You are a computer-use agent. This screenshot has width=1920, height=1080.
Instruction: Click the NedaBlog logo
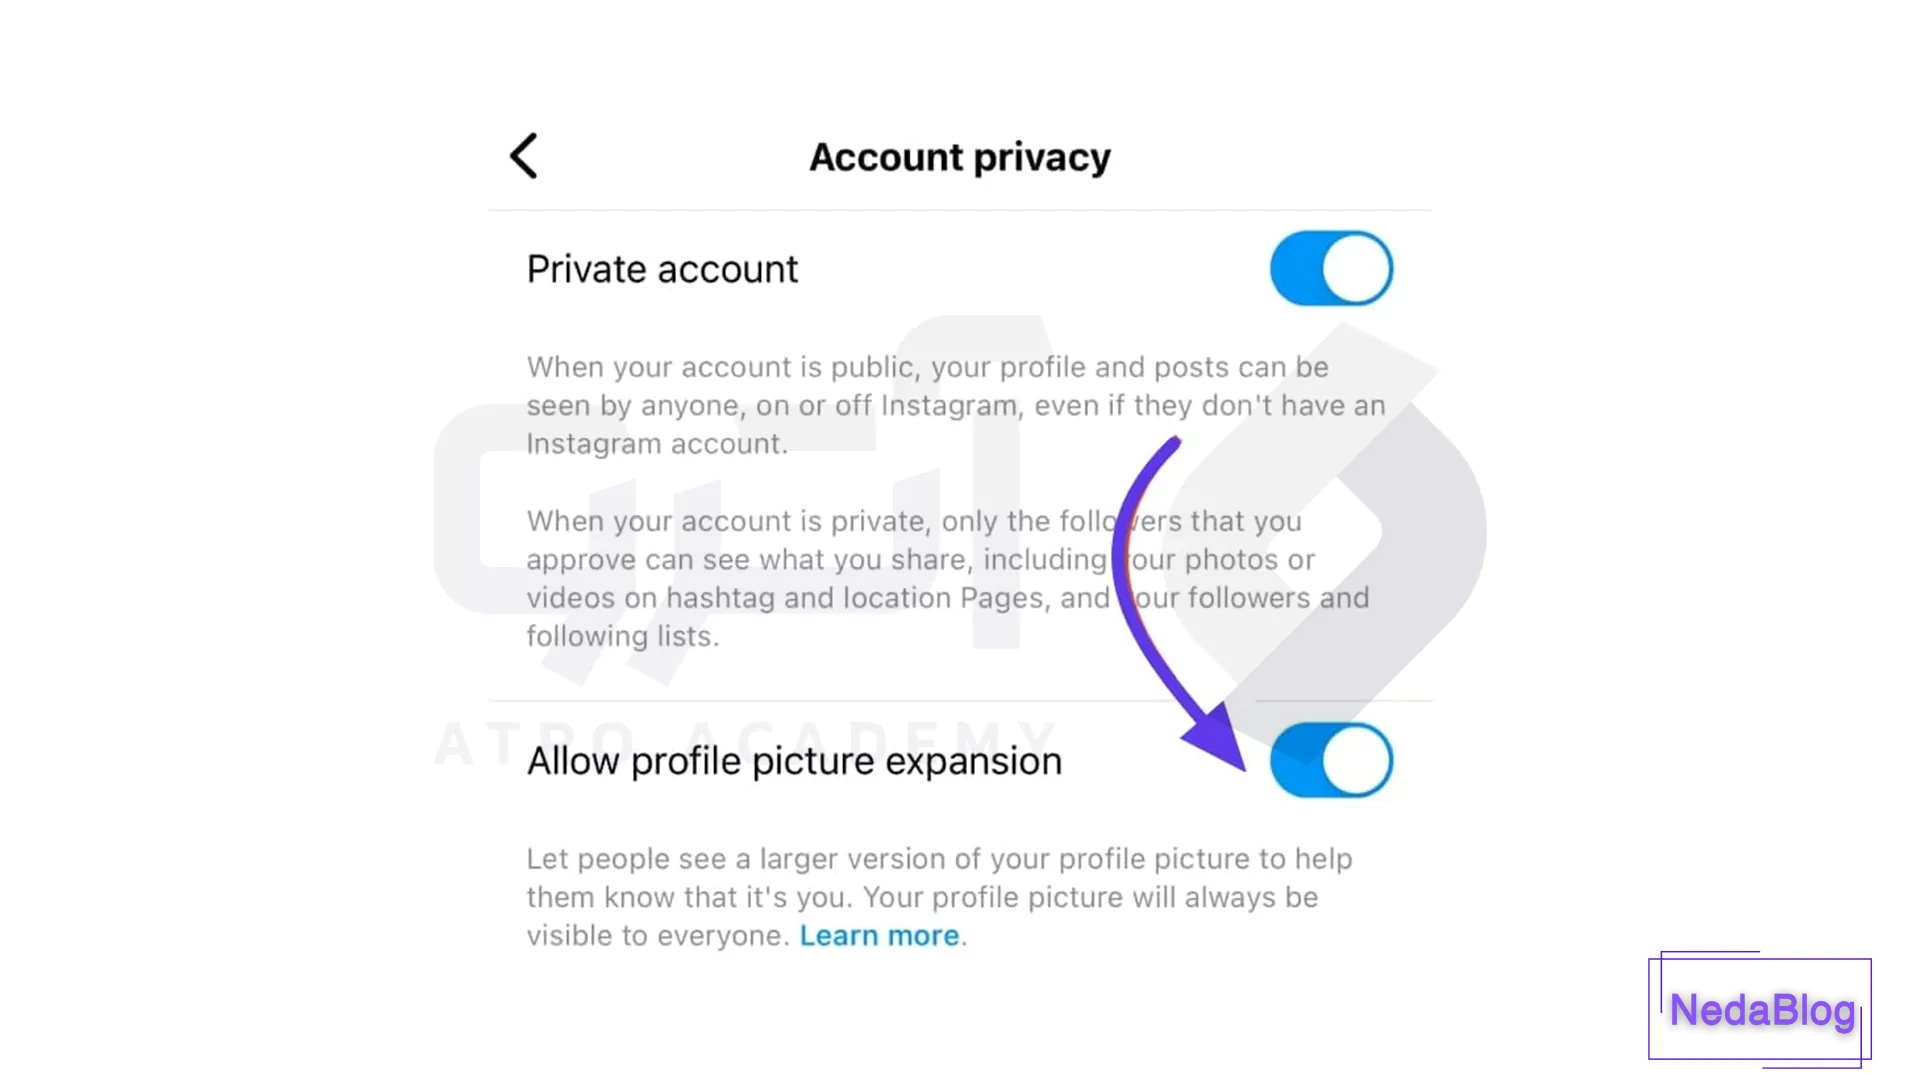coord(1761,1010)
